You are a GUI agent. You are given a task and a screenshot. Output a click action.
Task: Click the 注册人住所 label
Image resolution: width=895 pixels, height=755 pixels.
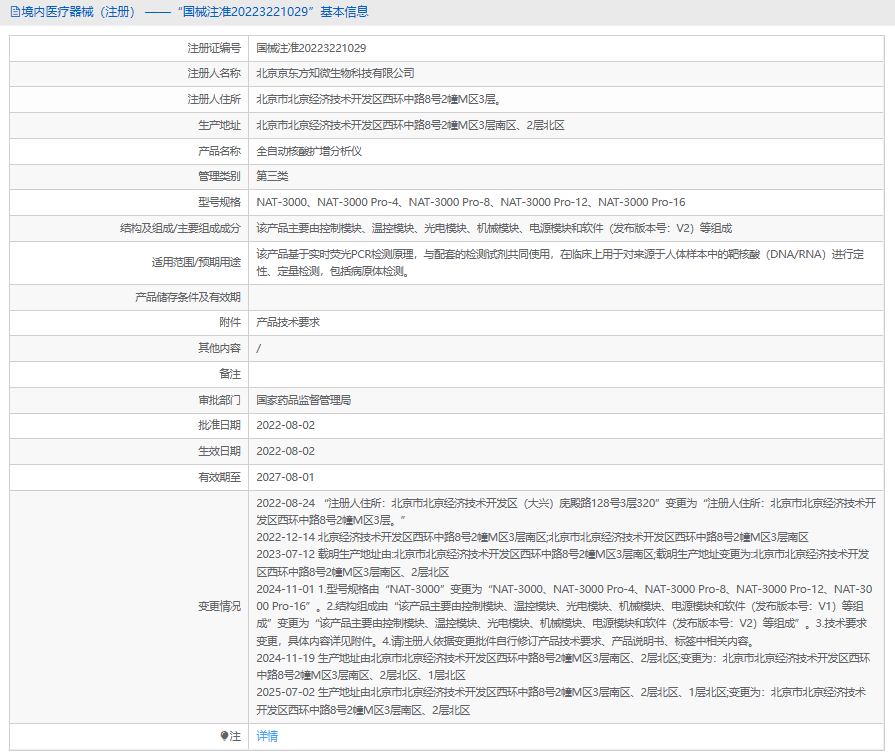point(214,99)
